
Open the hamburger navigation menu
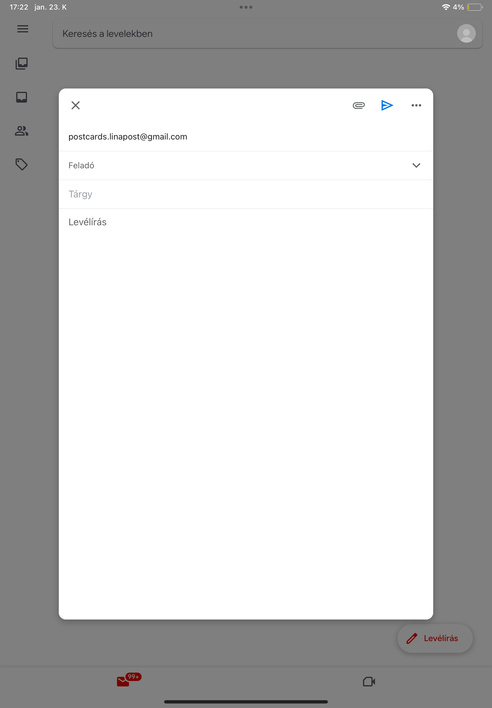[x=23, y=29]
